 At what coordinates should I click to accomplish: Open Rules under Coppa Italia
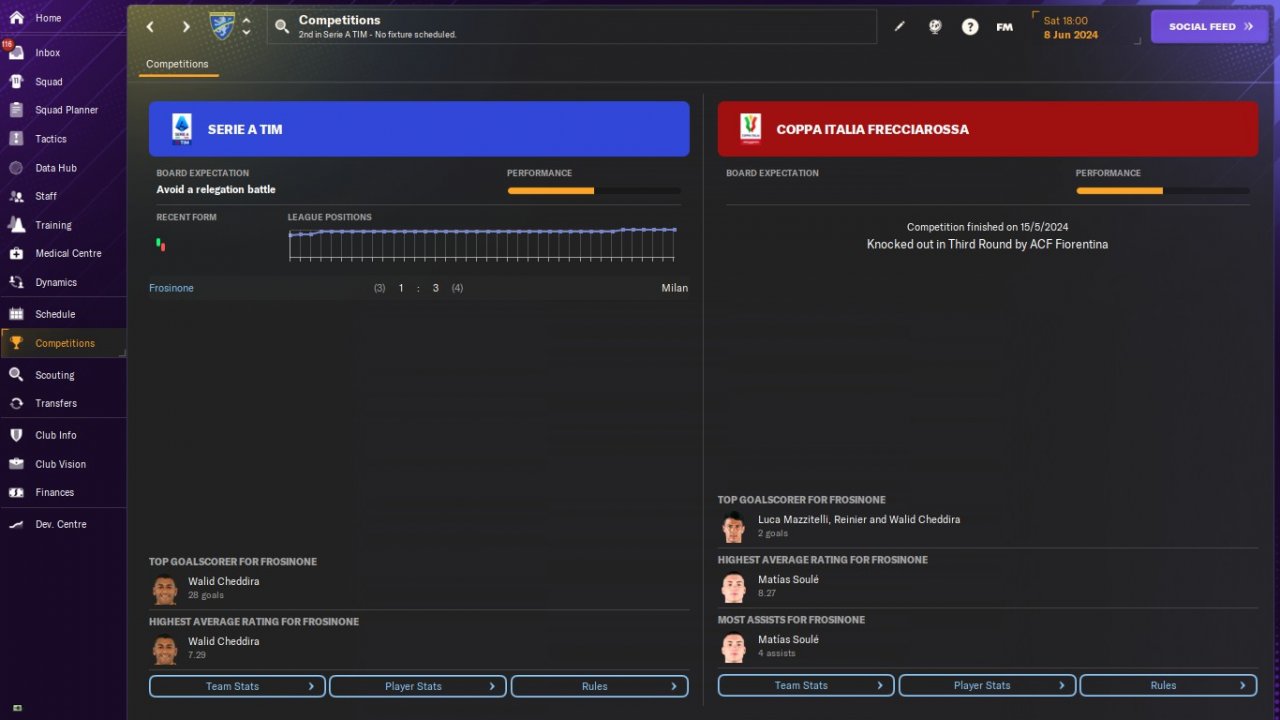tap(1168, 685)
